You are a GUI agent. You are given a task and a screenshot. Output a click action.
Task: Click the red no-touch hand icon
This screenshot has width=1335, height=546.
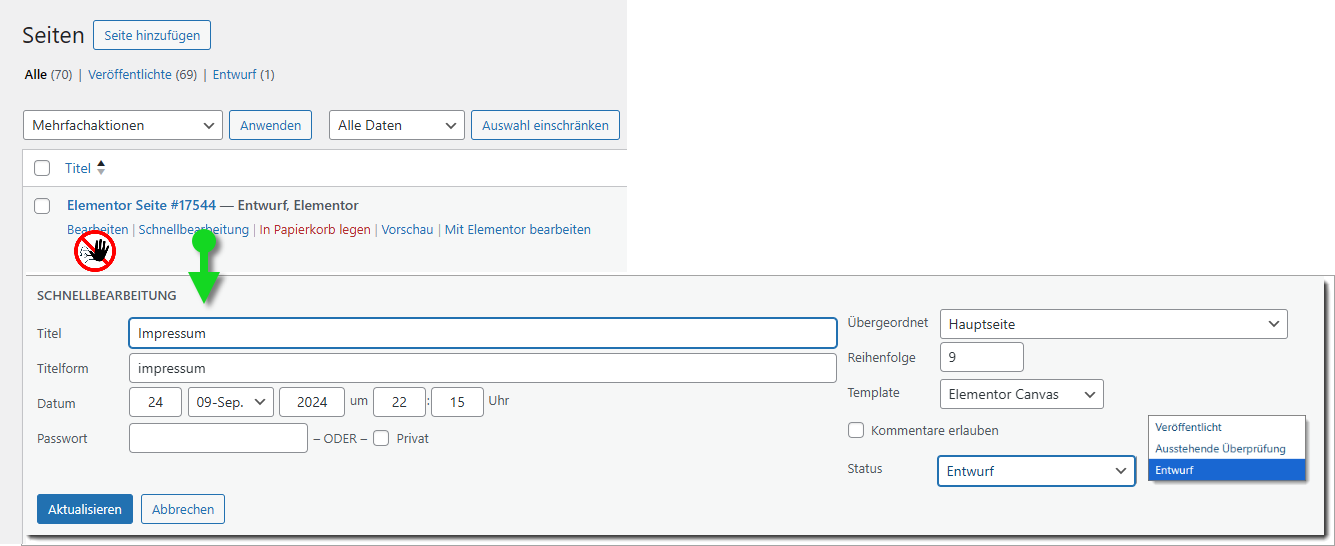pyautogui.click(x=95, y=252)
